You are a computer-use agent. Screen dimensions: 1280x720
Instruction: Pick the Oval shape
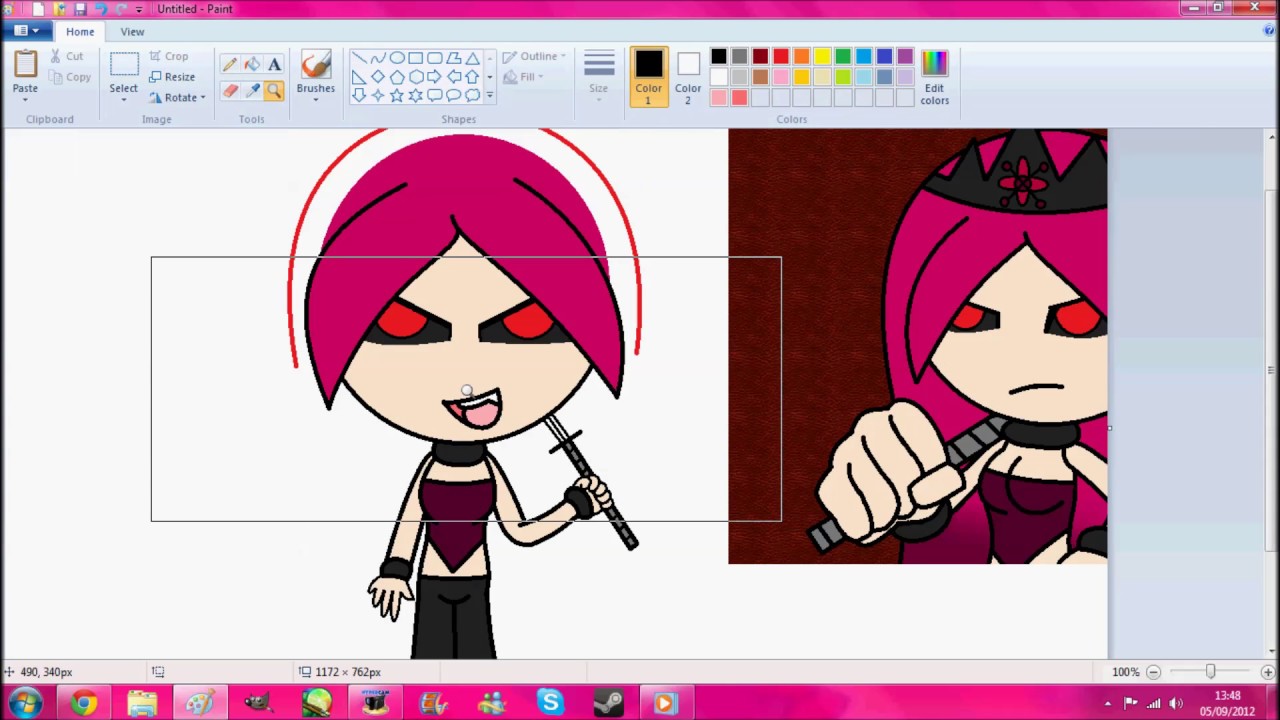[x=397, y=58]
